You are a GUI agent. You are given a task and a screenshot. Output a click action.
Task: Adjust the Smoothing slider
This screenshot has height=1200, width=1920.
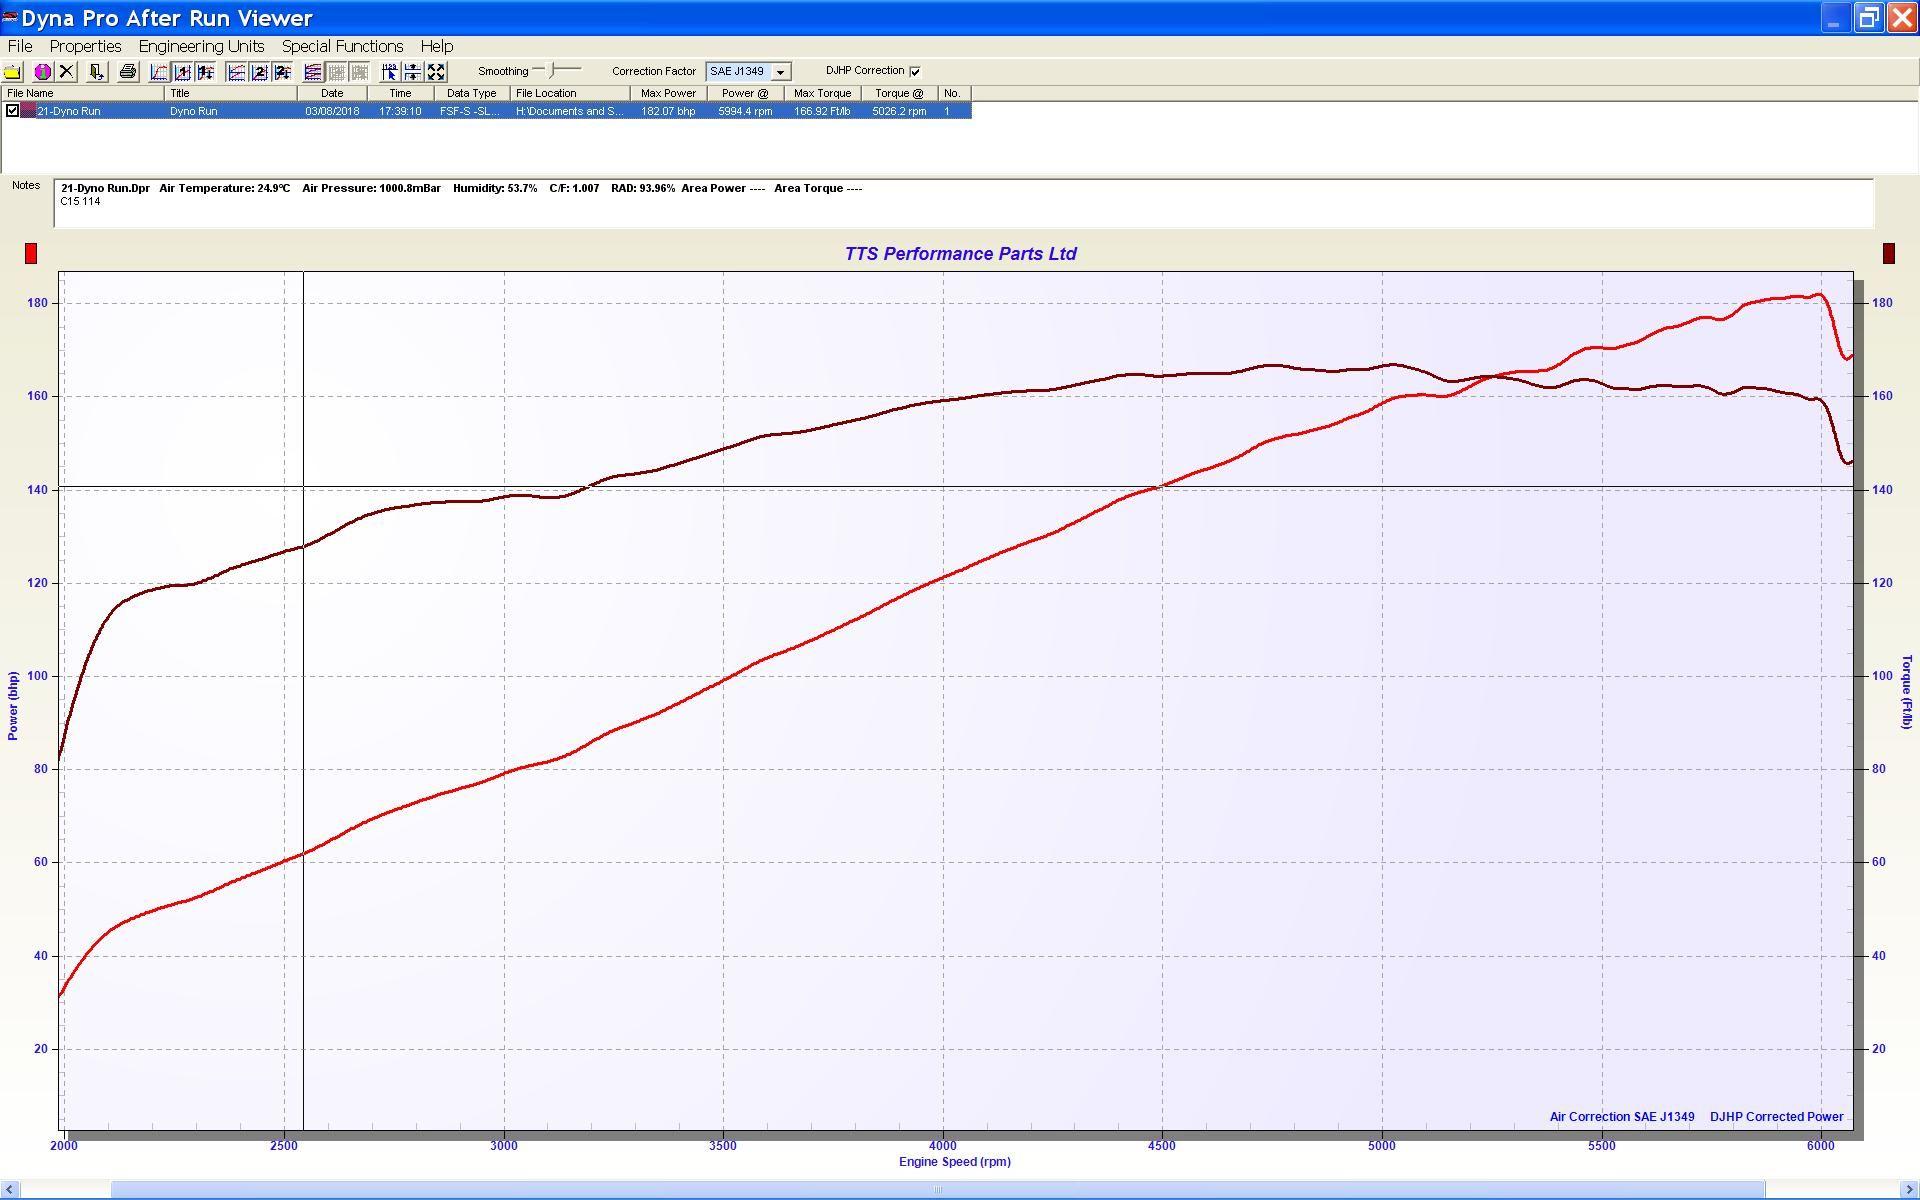pos(553,70)
